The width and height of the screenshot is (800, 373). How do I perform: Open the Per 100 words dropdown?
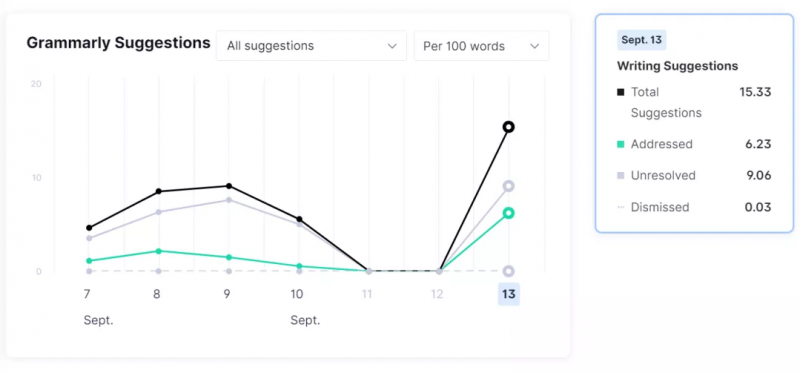tap(482, 46)
